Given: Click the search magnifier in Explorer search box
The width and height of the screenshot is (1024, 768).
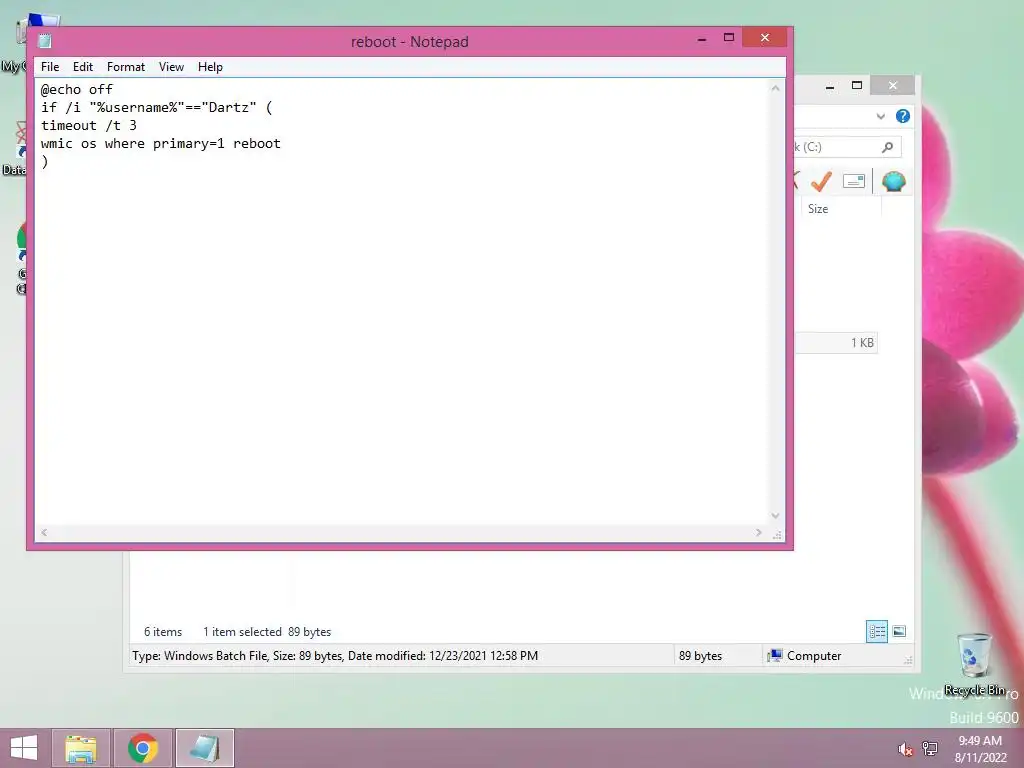Looking at the screenshot, I should coord(888,147).
